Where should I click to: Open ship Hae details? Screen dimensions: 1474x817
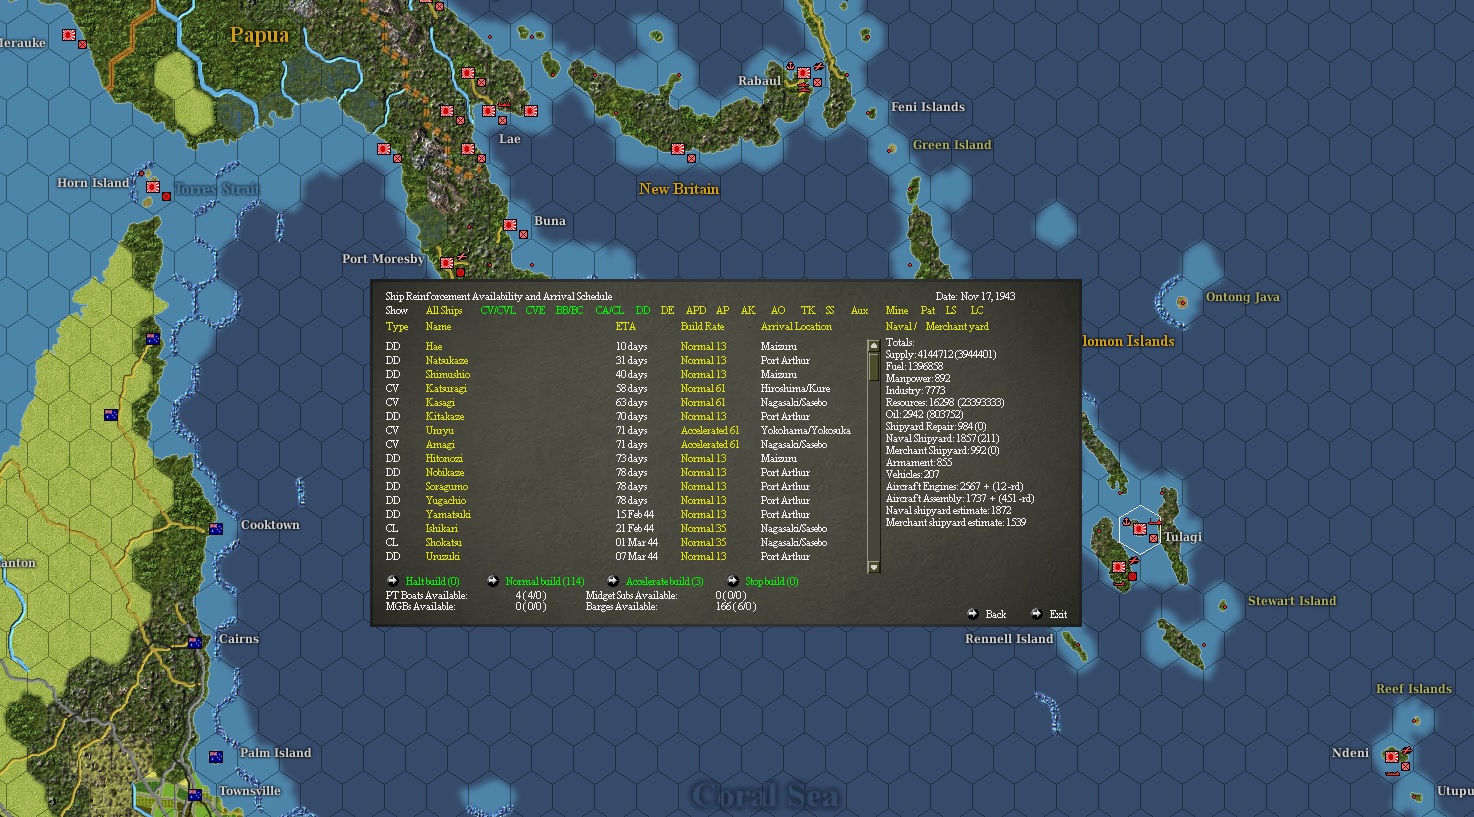pyautogui.click(x=433, y=347)
